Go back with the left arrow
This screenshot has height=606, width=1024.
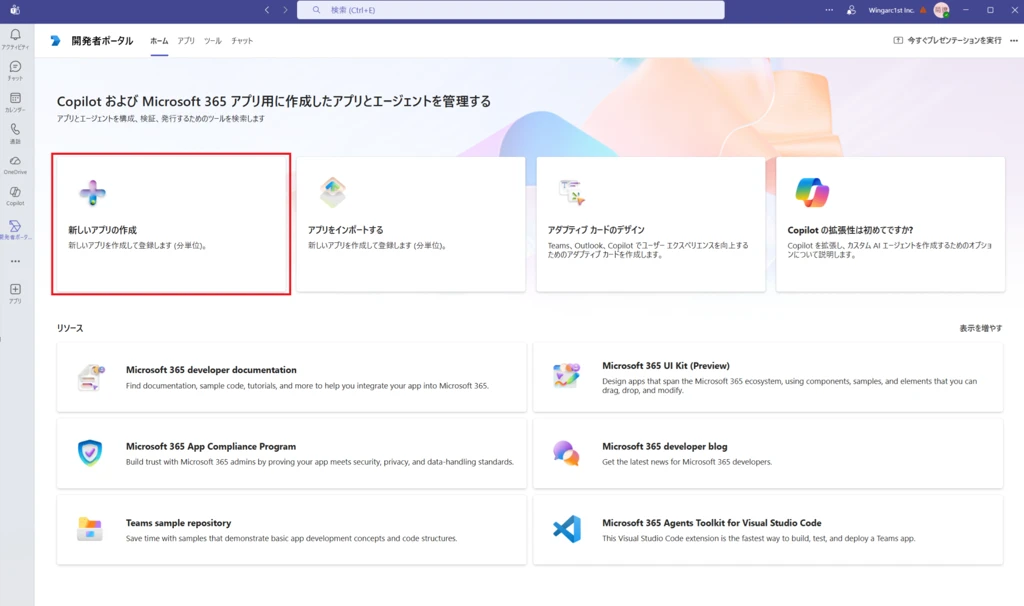click(x=267, y=10)
